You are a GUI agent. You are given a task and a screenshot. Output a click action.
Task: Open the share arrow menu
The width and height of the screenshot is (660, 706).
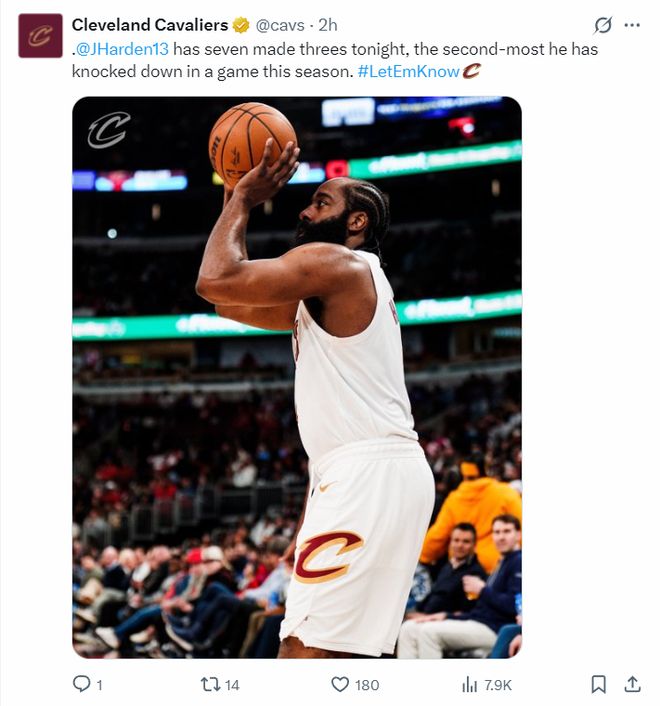pyautogui.click(x=632, y=684)
